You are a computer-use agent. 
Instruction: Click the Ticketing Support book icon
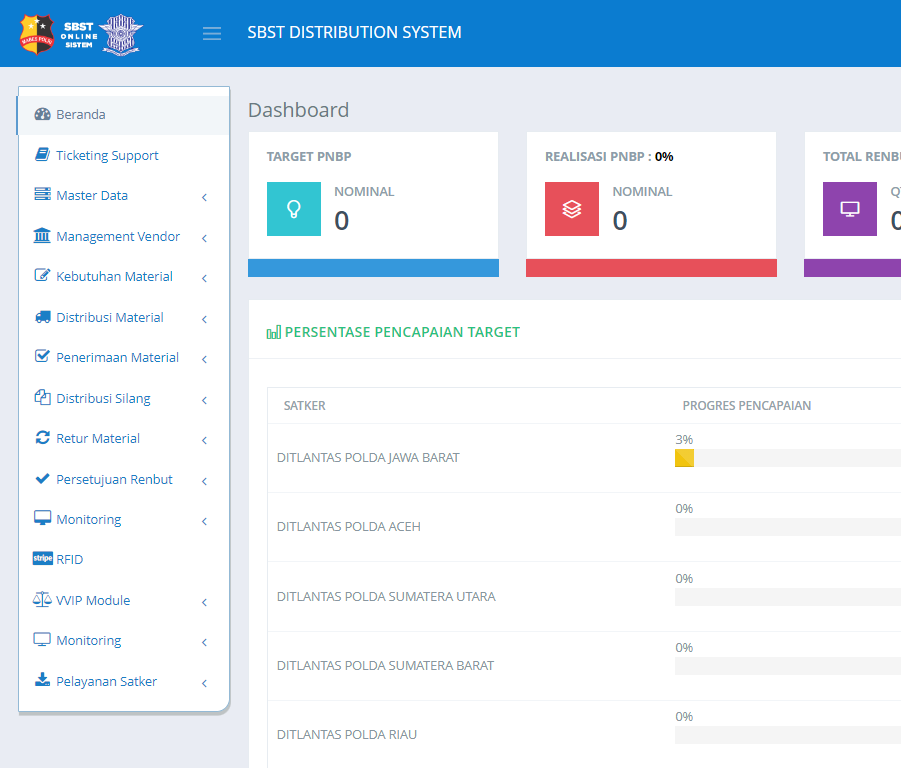click(43, 155)
